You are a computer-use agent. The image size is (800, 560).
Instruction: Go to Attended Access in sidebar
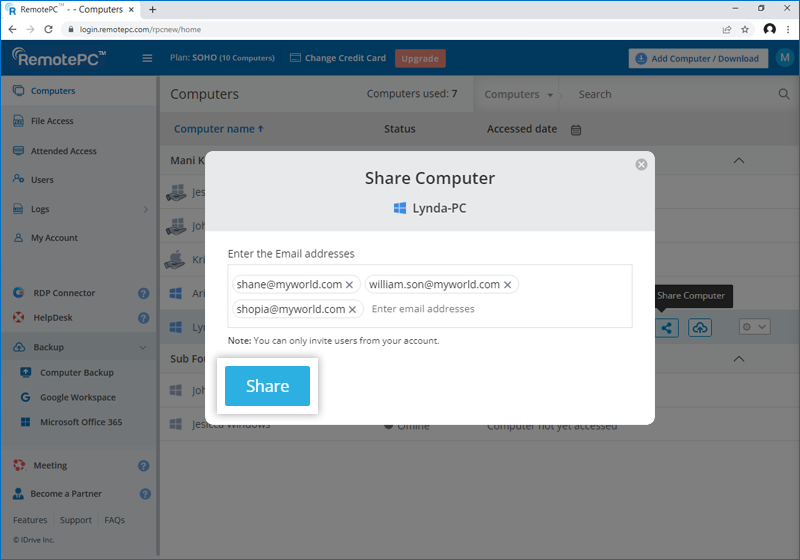[63, 151]
